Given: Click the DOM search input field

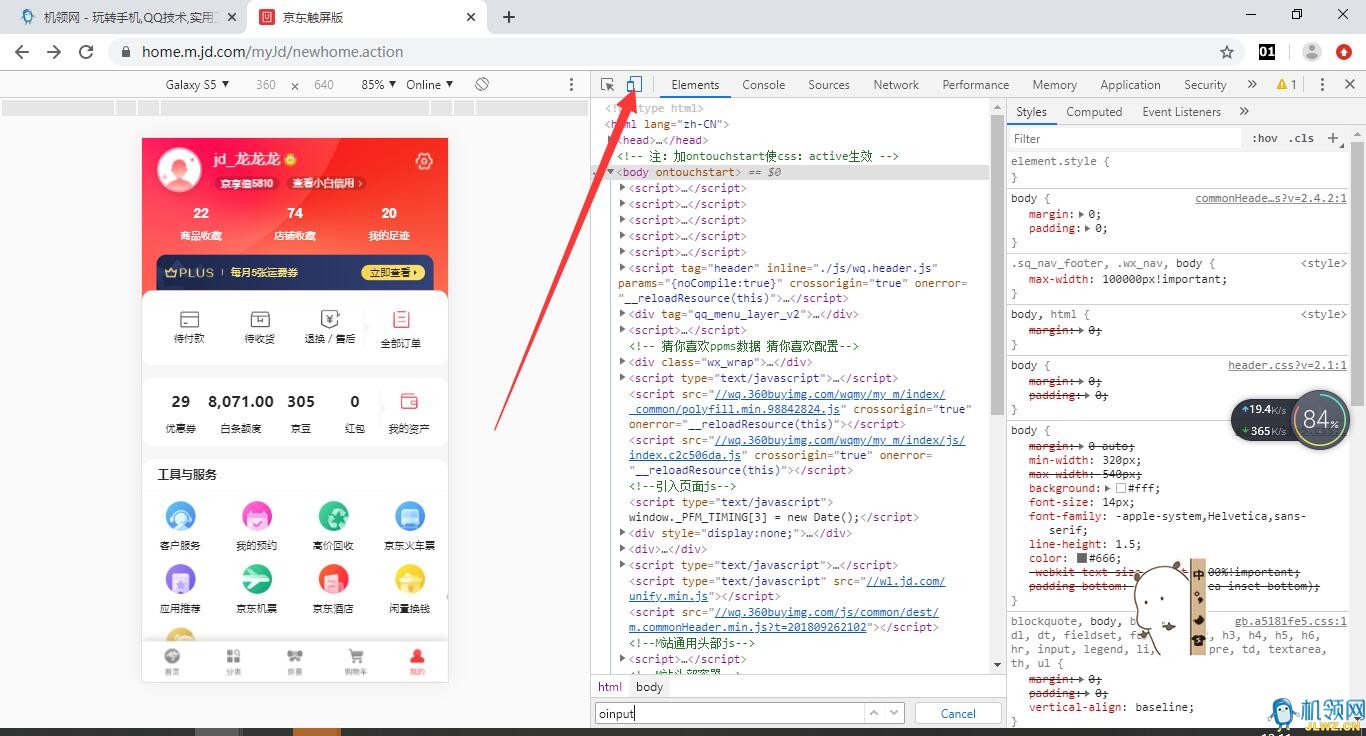Looking at the screenshot, I should [x=729, y=713].
